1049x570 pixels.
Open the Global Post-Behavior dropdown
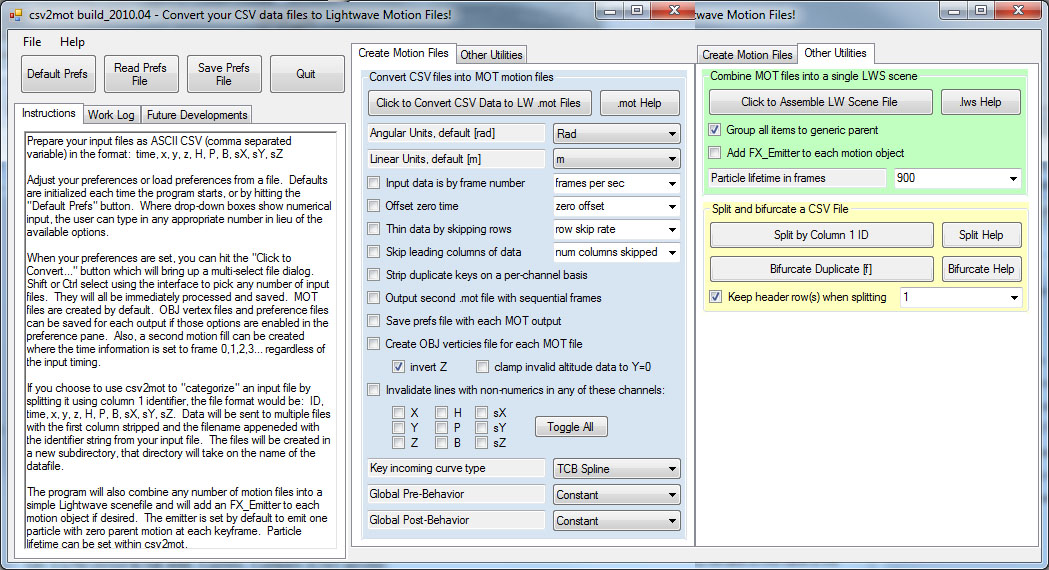pyautogui.click(x=616, y=520)
